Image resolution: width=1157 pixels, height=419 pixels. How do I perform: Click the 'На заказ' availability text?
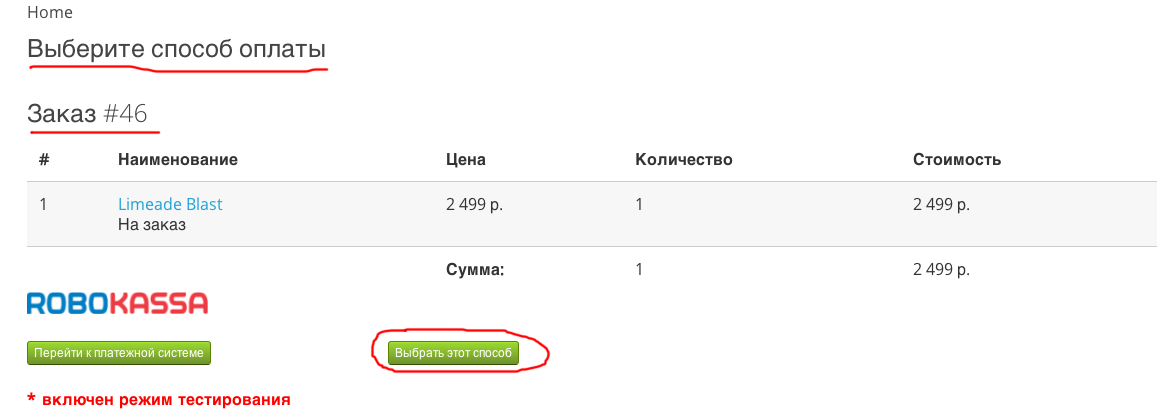pos(152,224)
